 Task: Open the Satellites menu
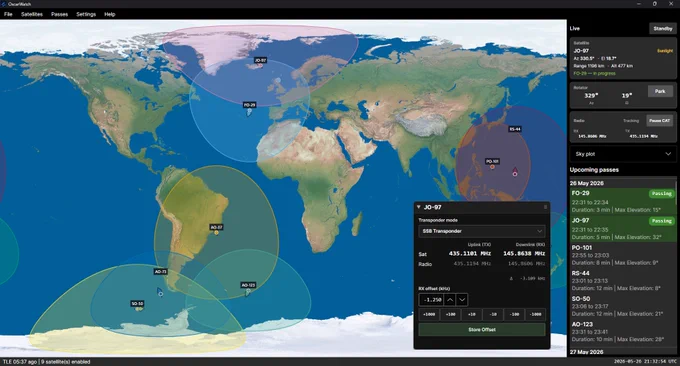[32, 14]
